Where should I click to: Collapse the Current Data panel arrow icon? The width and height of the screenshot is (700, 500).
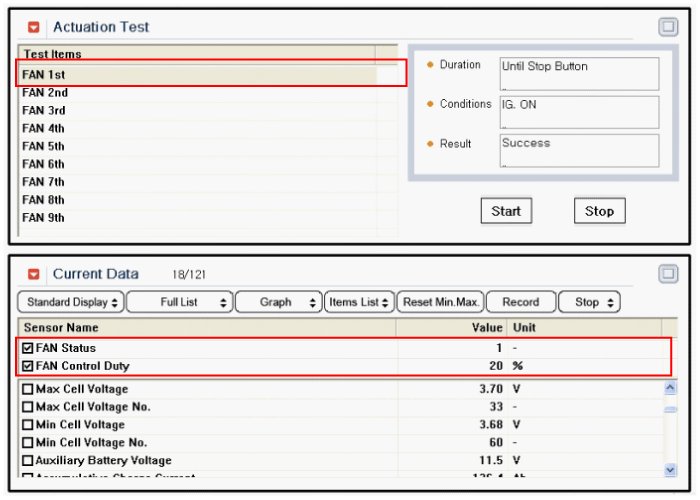click(34, 274)
